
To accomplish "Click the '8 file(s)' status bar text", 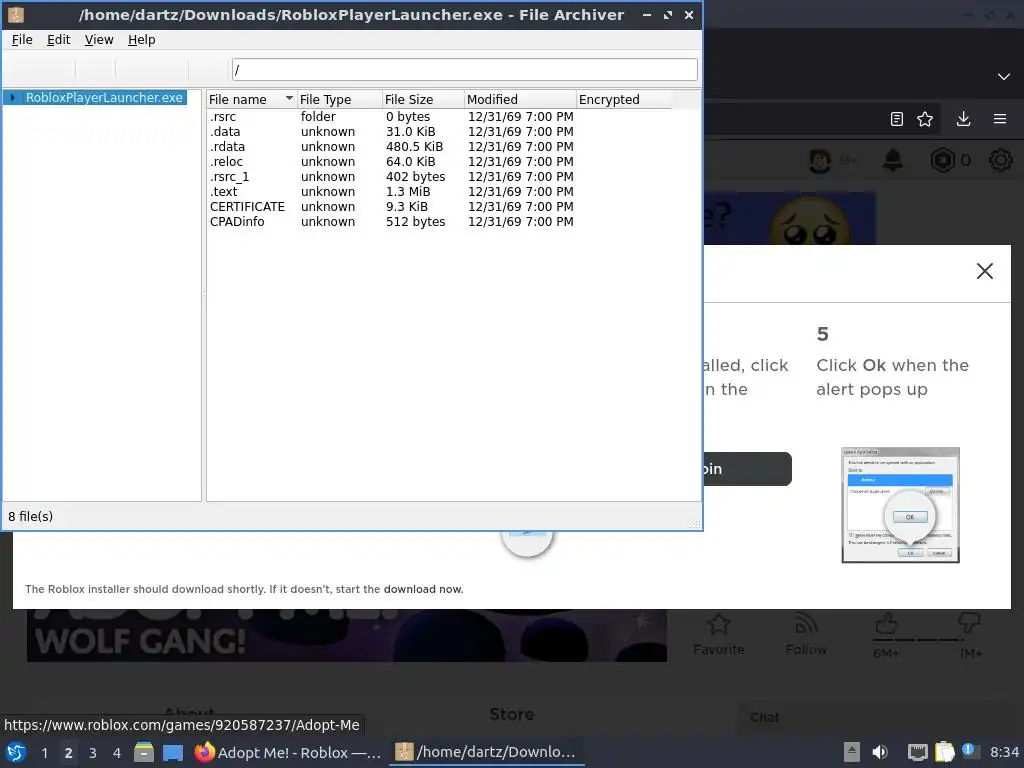I will pyautogui.click(x=31, y=517).
